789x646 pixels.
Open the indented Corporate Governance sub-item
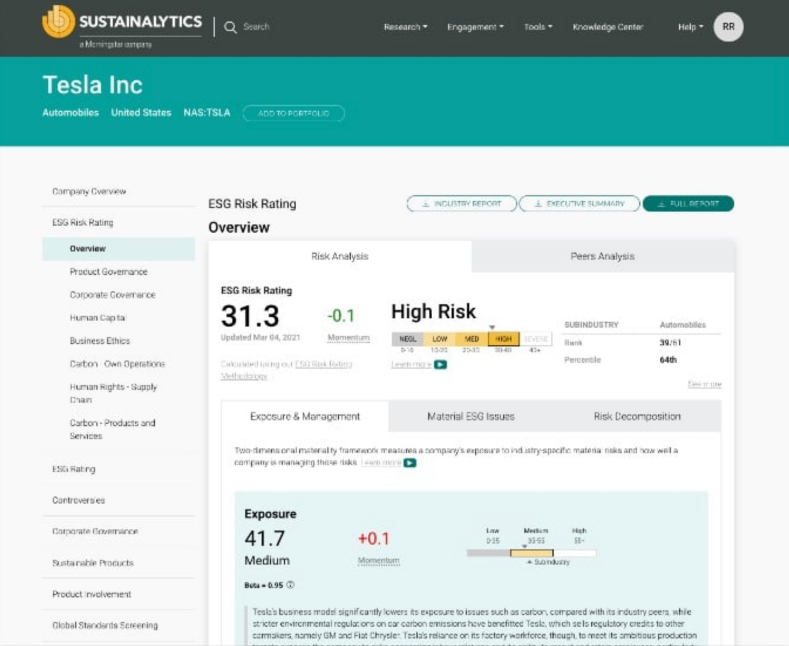tap(113, 295)
